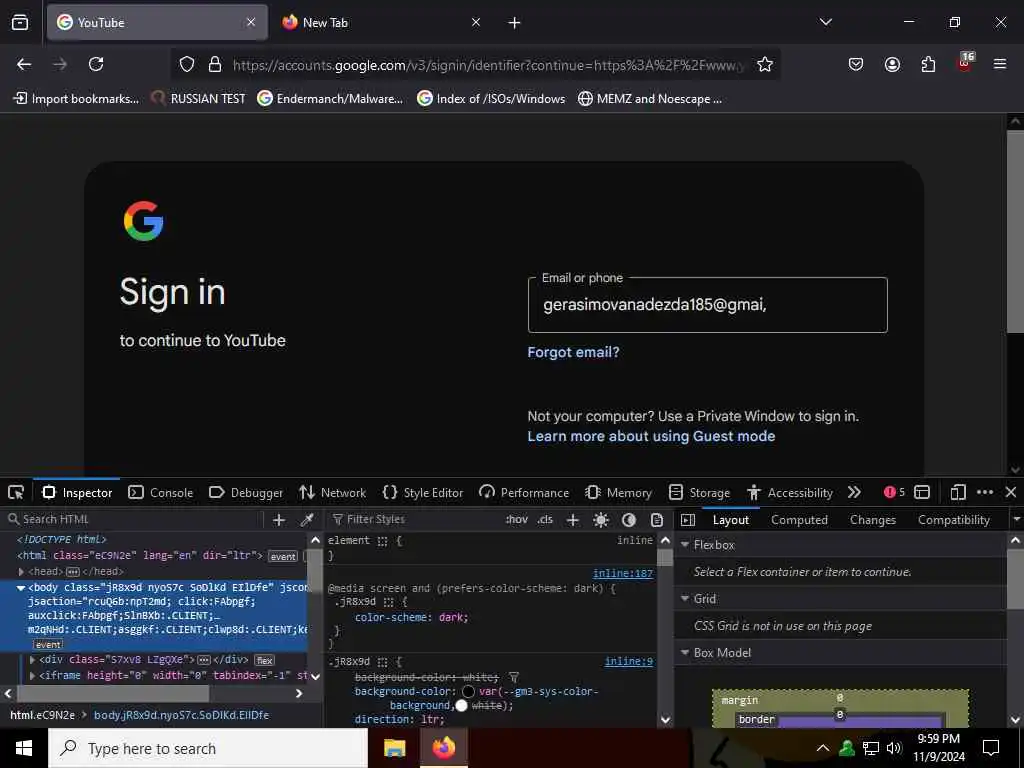
Task: Toggle the three-pane inspector icon
Action: click(x=688, y=520)
